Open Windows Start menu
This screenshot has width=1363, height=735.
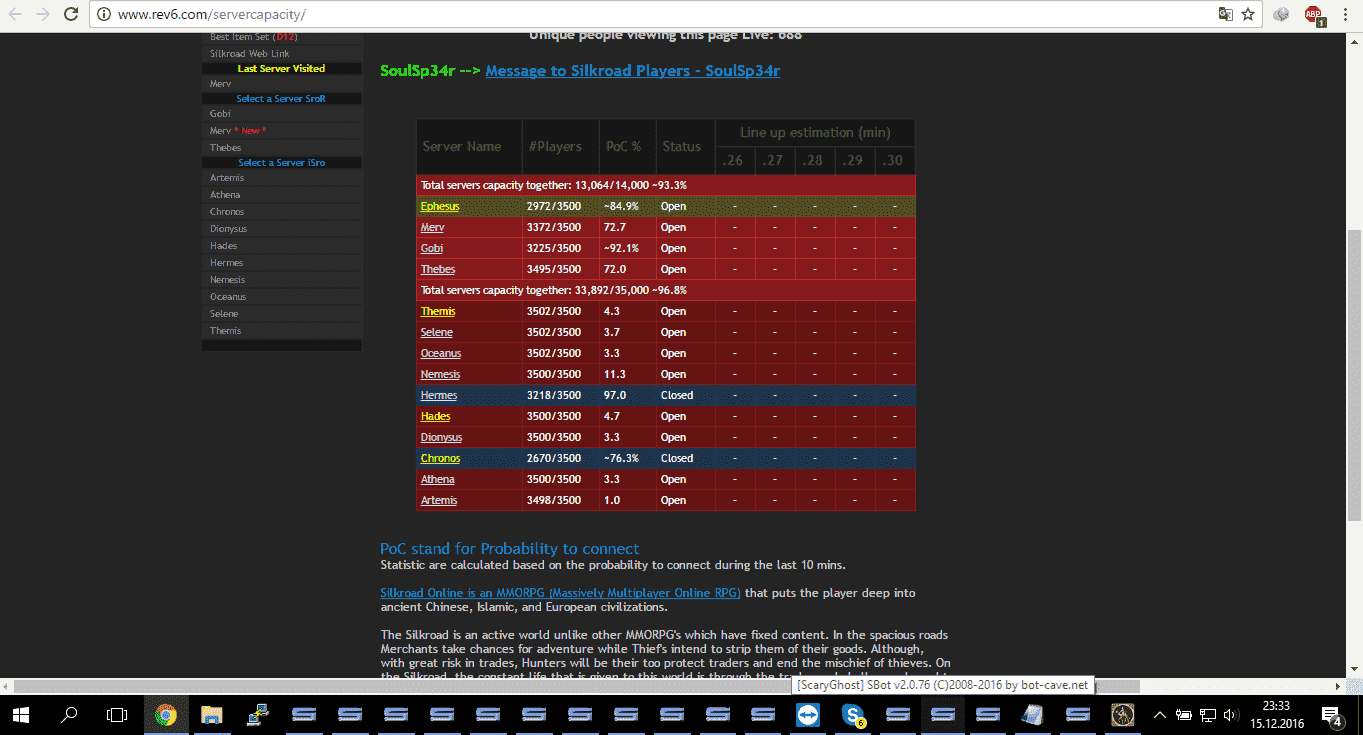pos(22,716)
